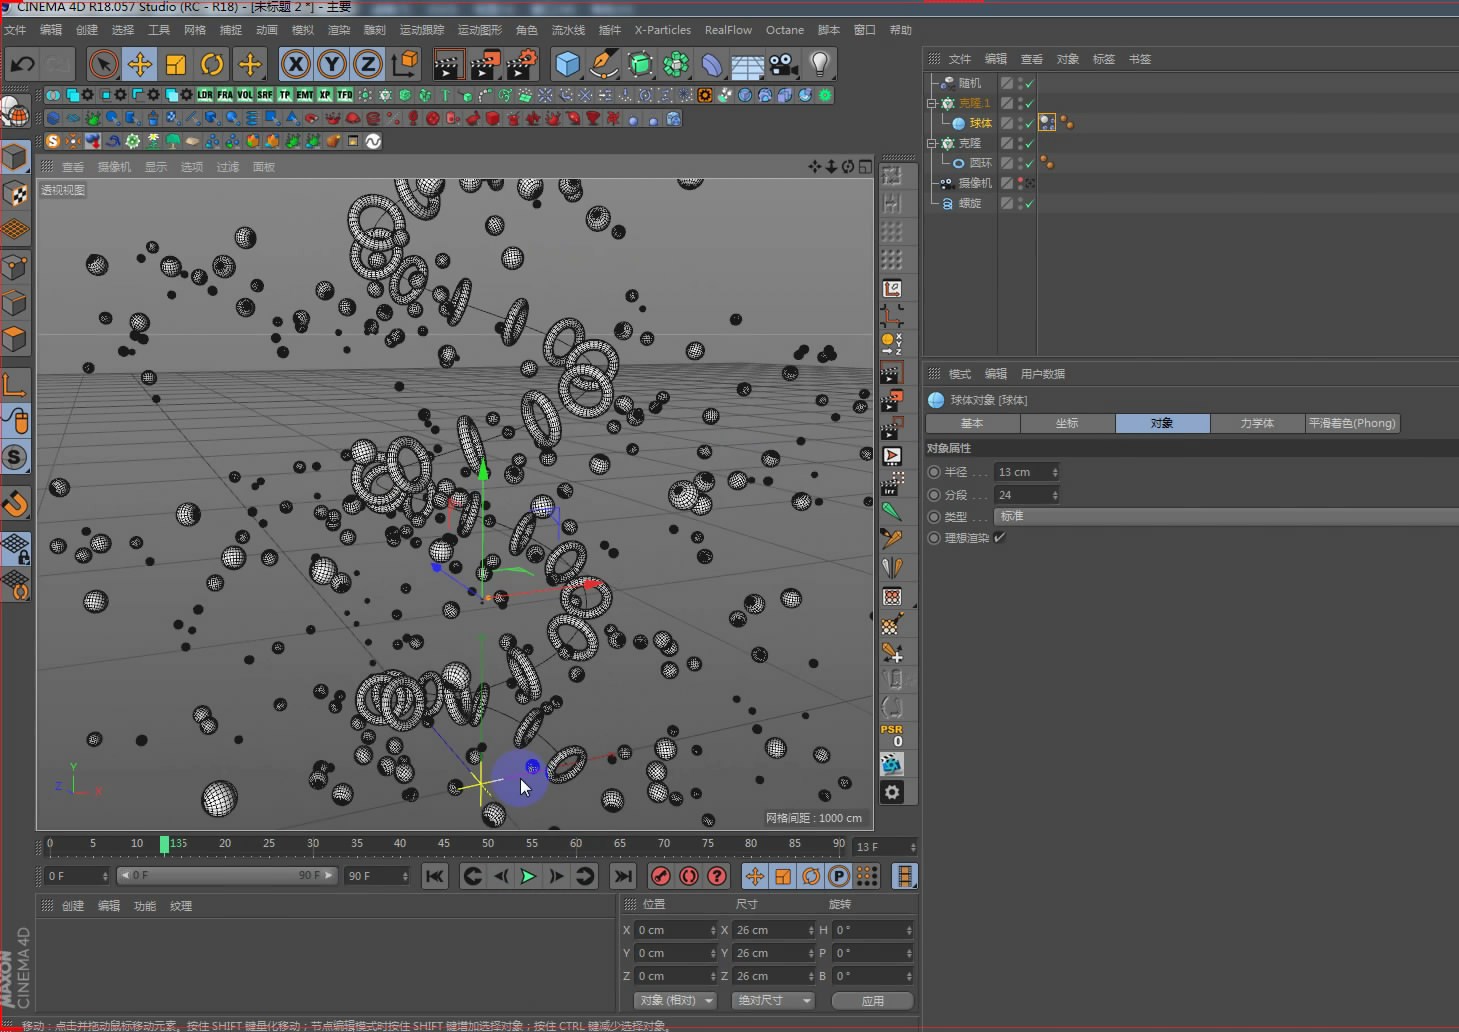Collapse the 克隆.1 tree node
The image size is (1459, 1032).
(x=932, y=103)
